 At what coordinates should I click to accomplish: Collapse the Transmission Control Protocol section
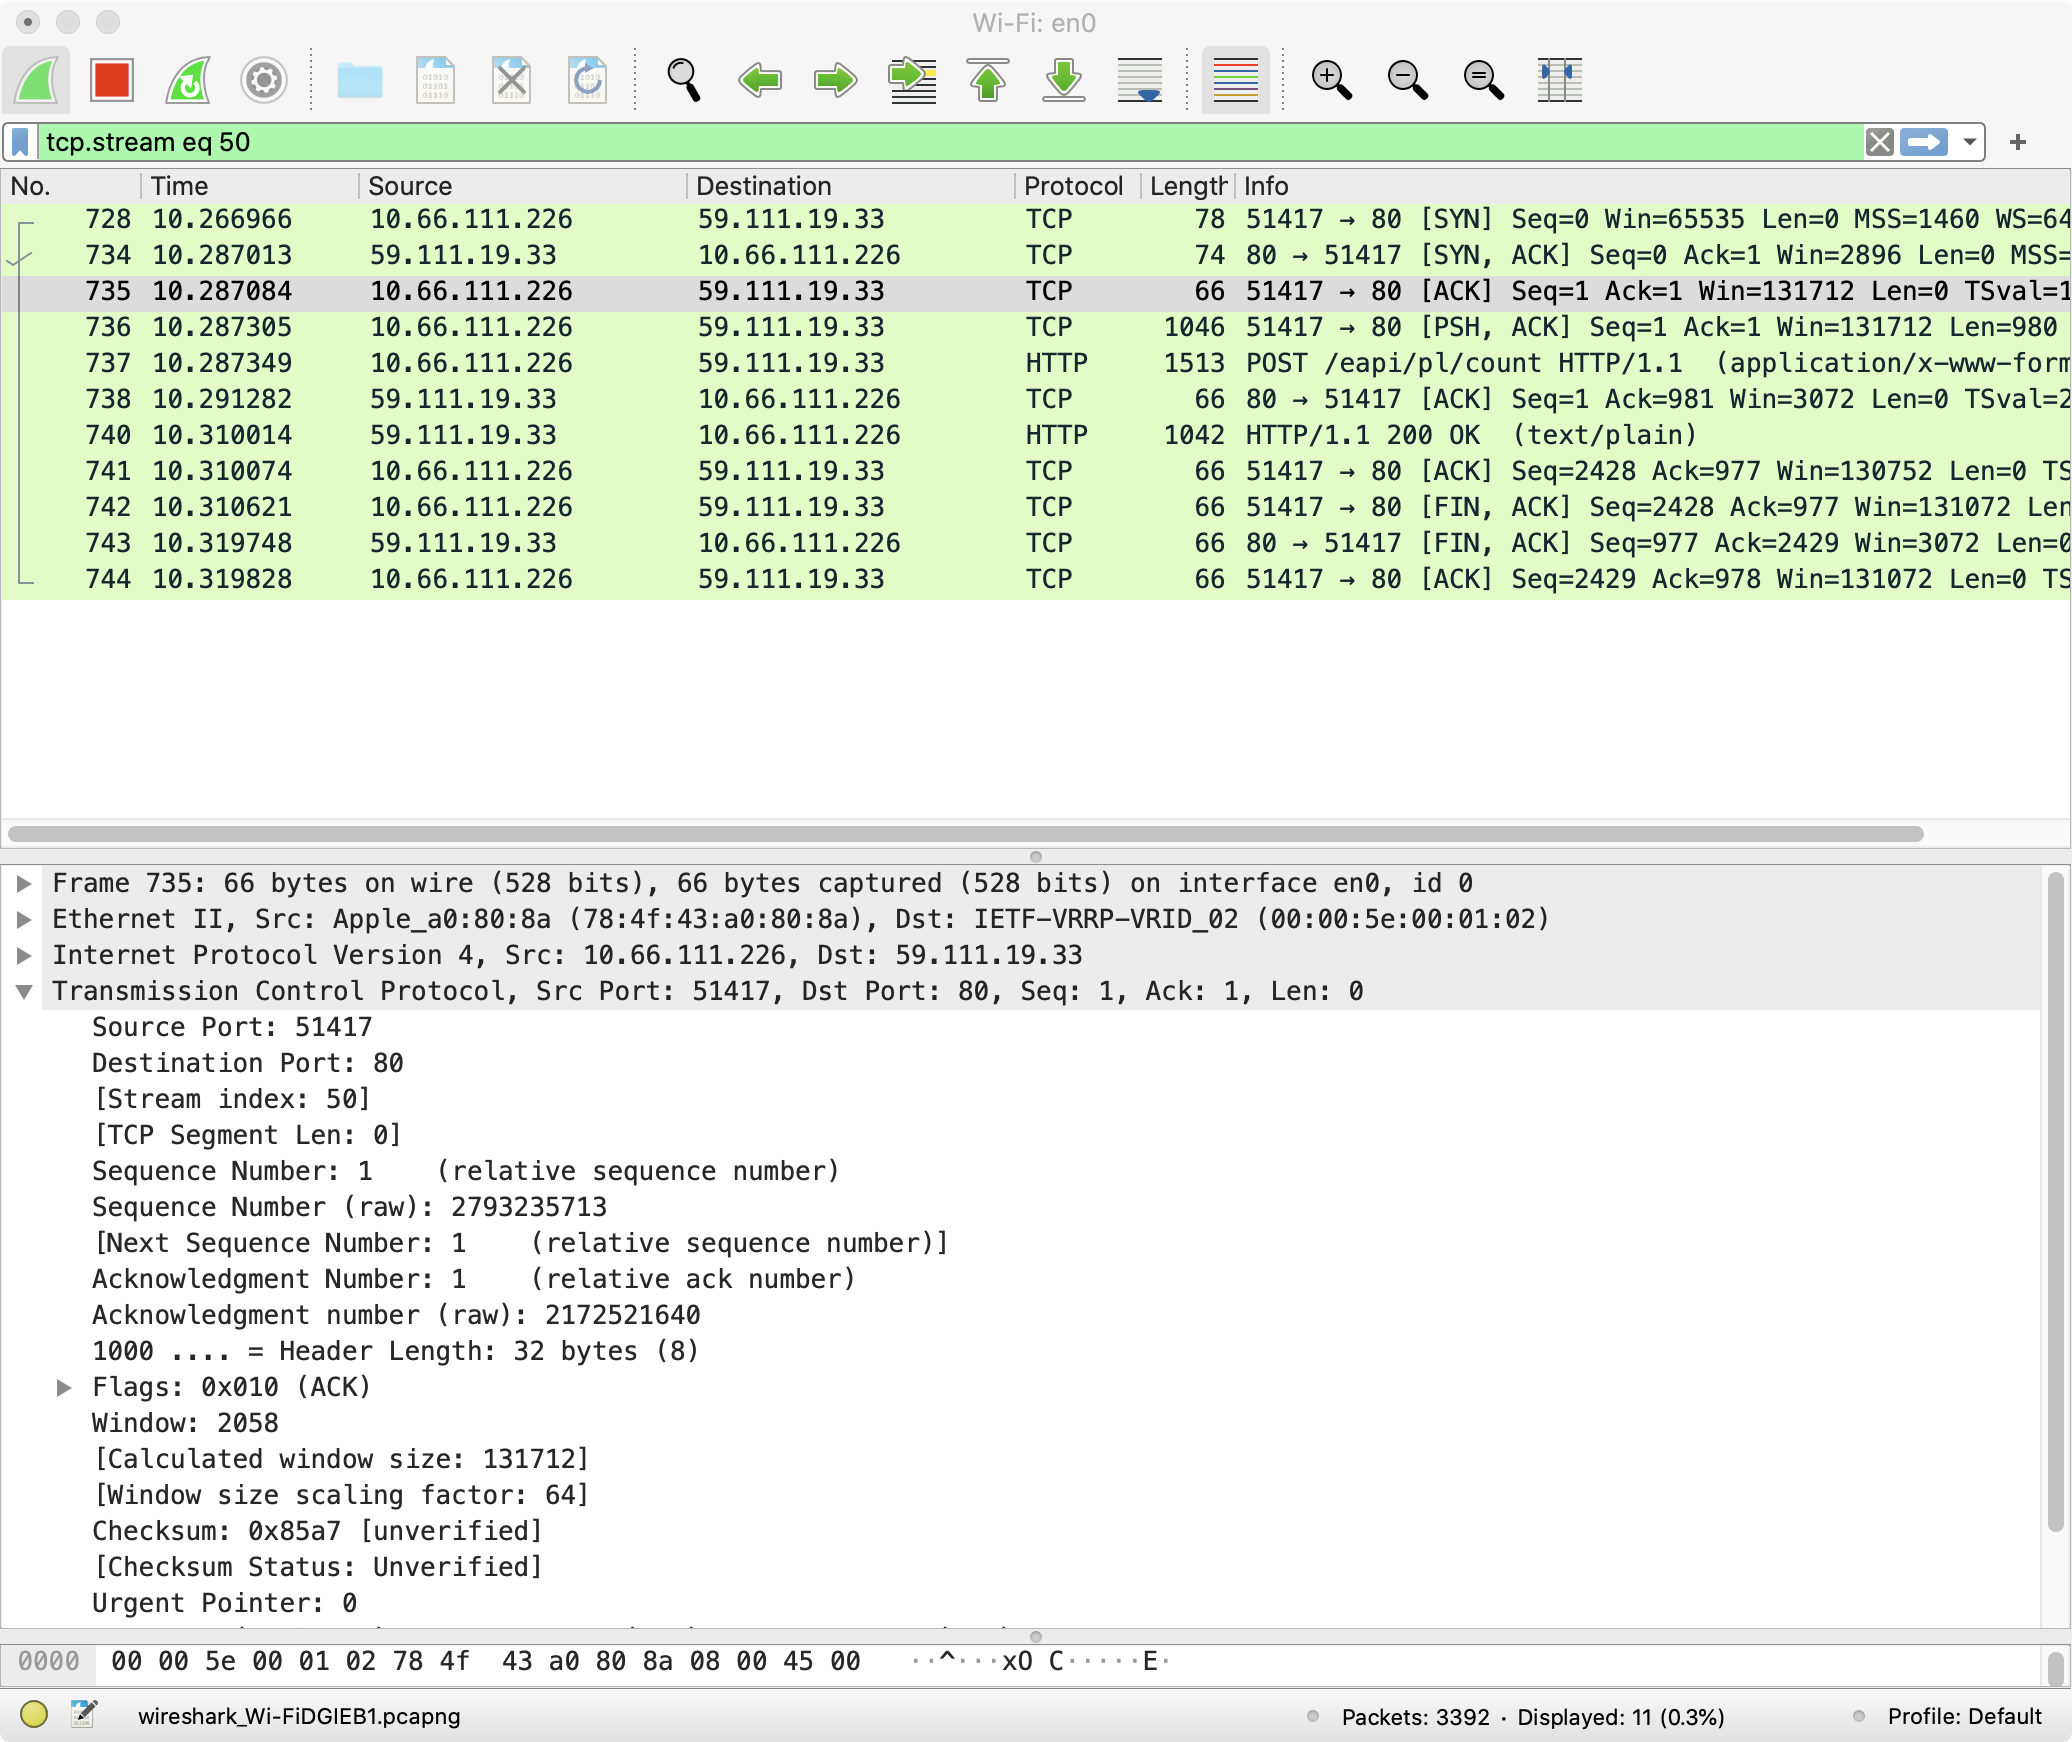25,991
